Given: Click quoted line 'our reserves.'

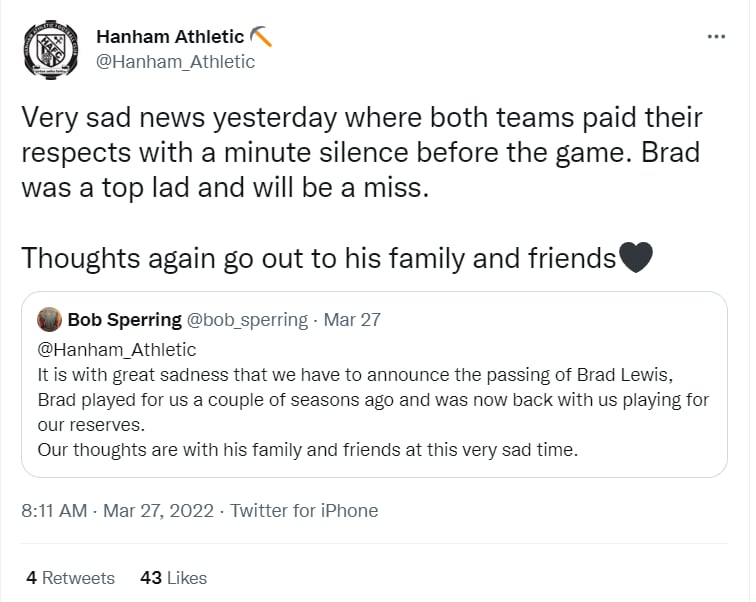Looking at the screenshot, I should [91, 425].
